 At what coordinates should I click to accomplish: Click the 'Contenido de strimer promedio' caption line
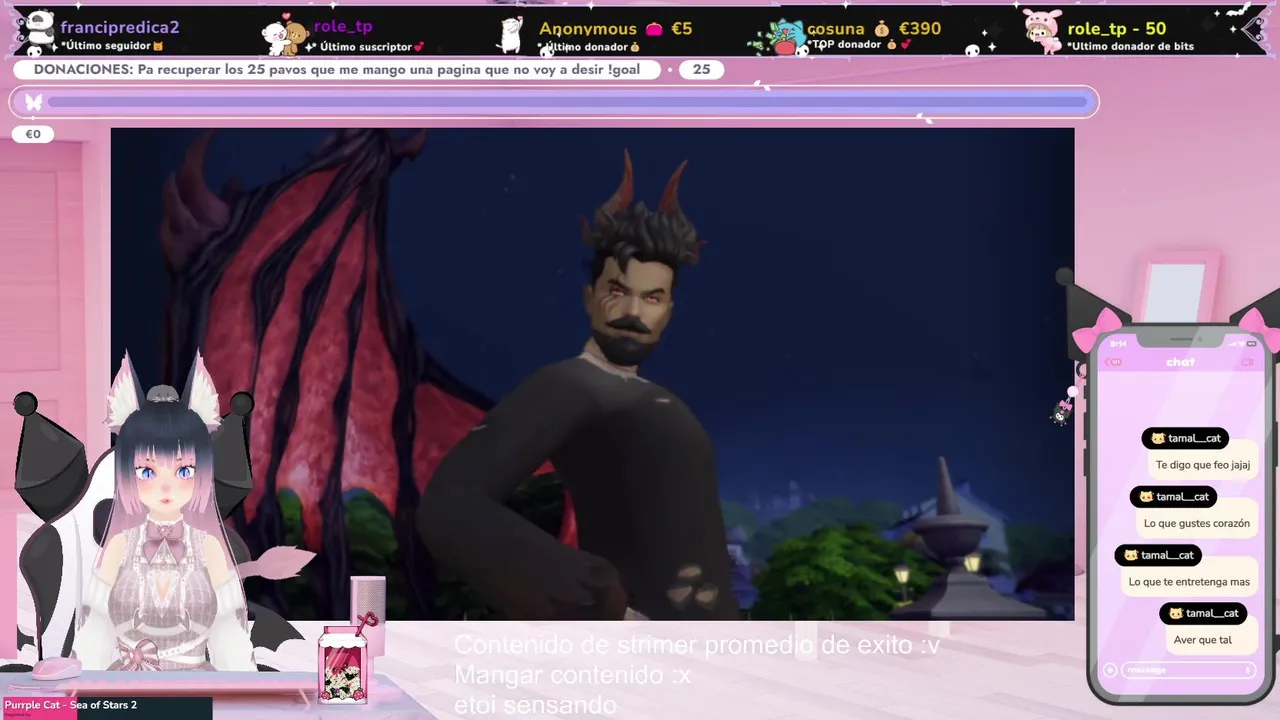(x=697, y=645)
